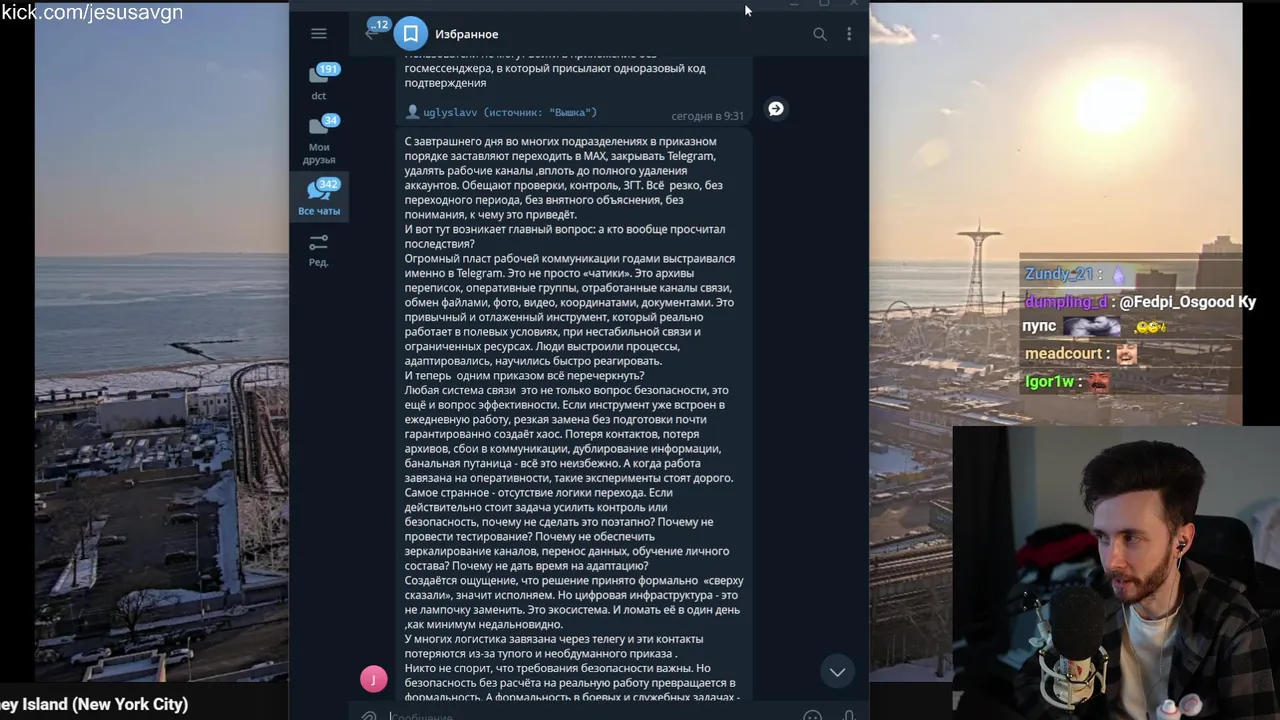This screenshot has height=720, width=1280.
Task: Select the Все чаты folder
Action: [319, 197]
